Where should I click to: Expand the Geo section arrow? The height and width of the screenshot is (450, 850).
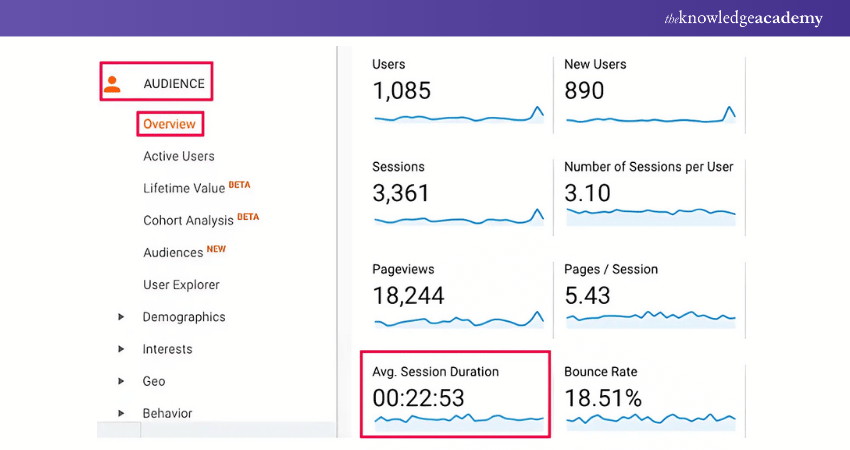[121, 381]
